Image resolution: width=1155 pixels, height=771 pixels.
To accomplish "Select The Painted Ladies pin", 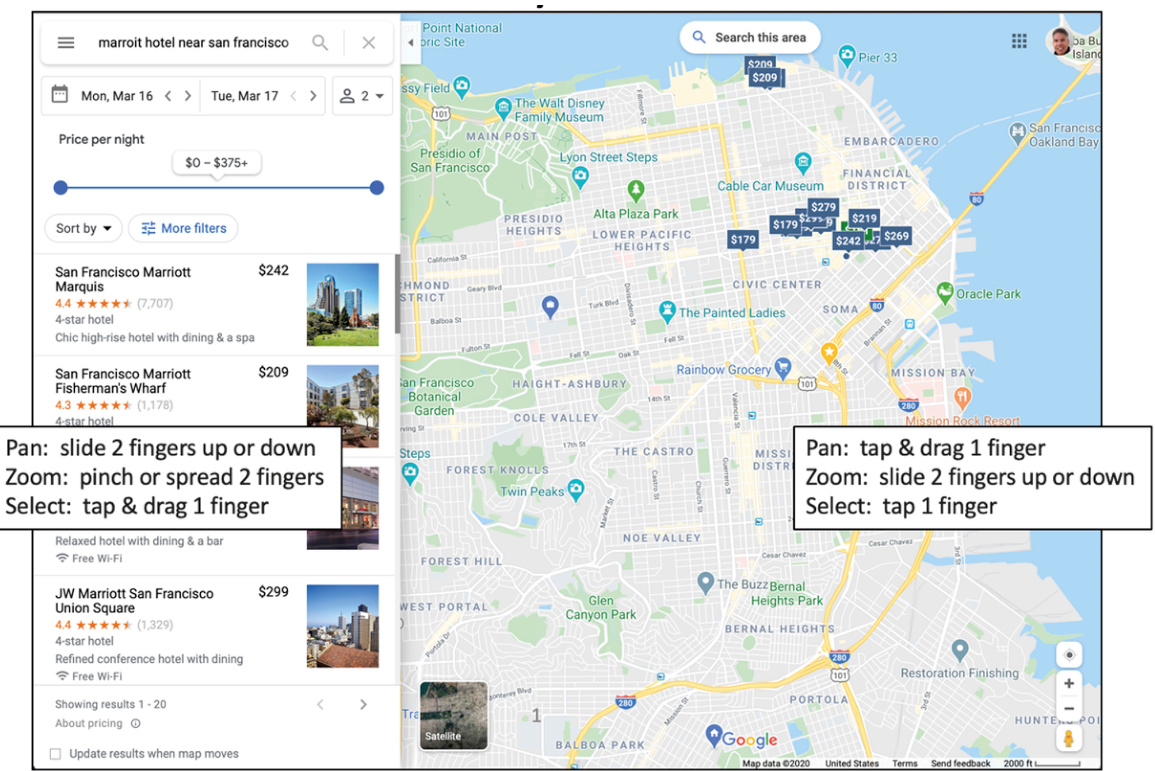I will pos(667,311).
